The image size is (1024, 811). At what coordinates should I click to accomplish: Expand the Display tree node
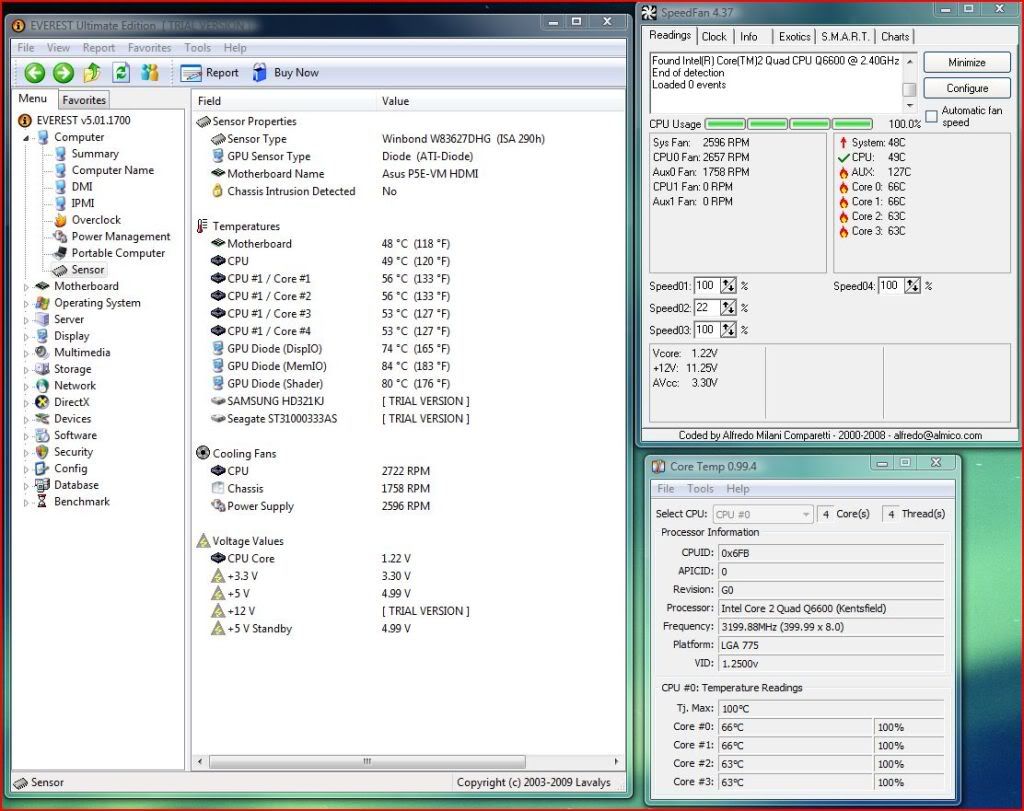pyautogui.click(x=26, y=337)
